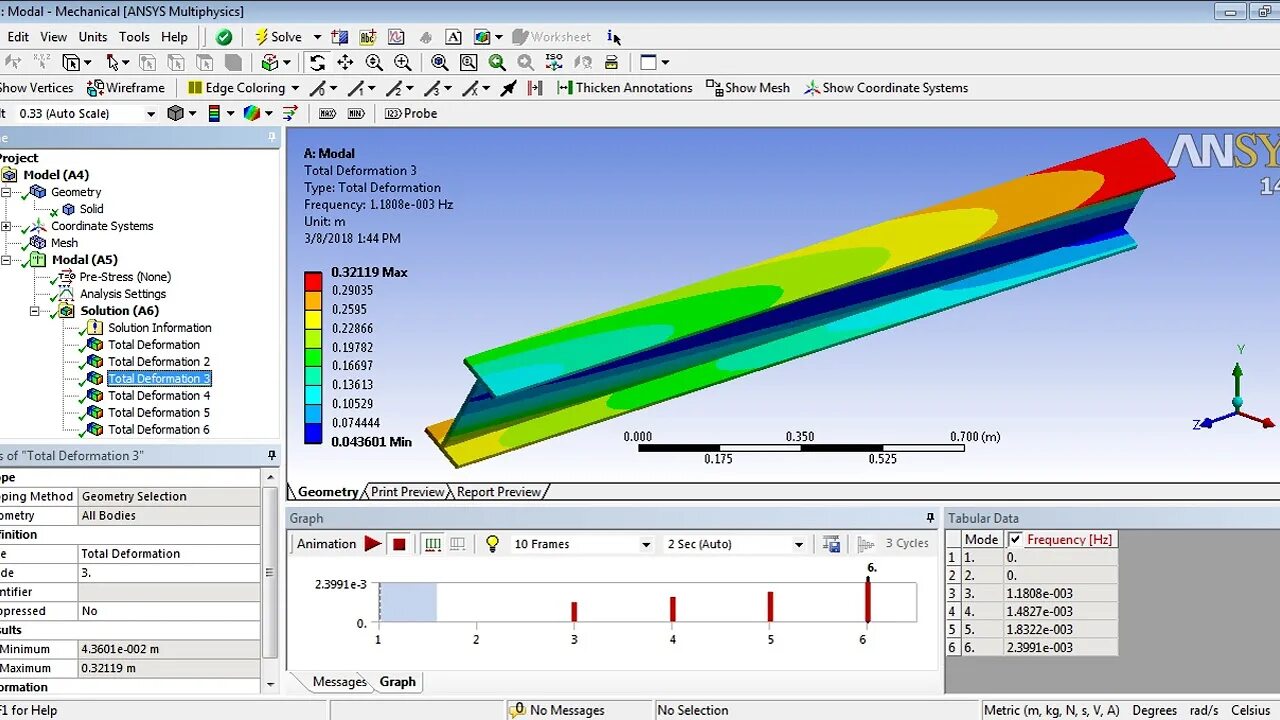This screenshot has width=1280, height=720.
Task: Click the dark blue minimum legend band
Action: click(x=314, y=433)
